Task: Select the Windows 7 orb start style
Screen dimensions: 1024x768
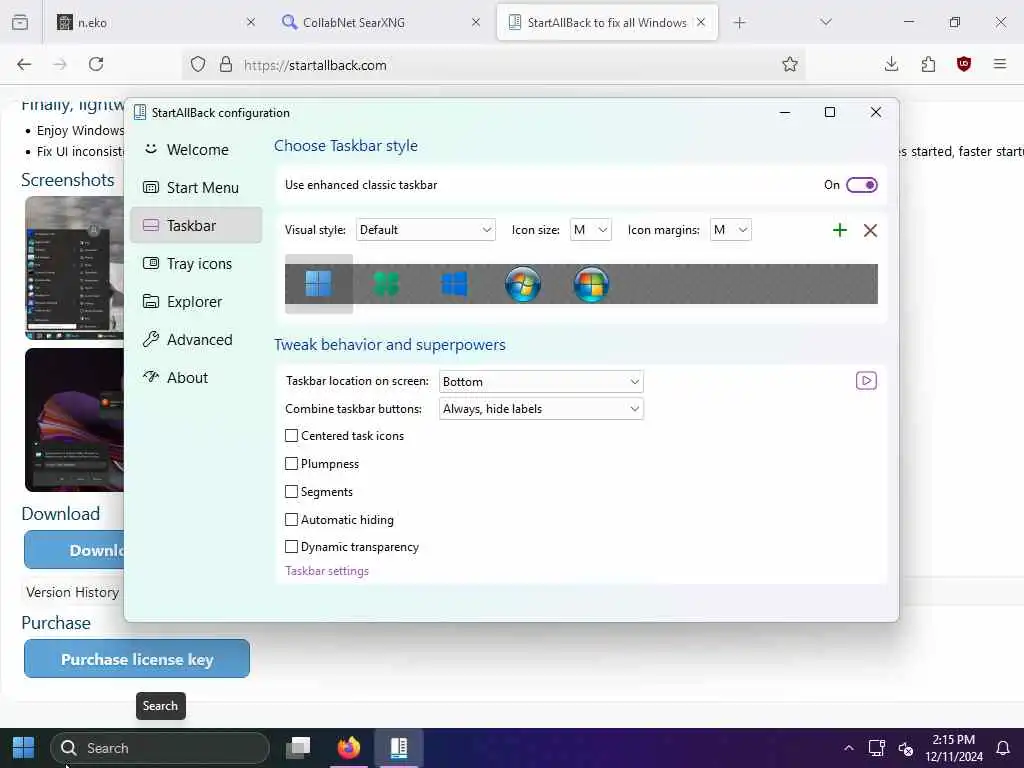Action: point(522,284)
